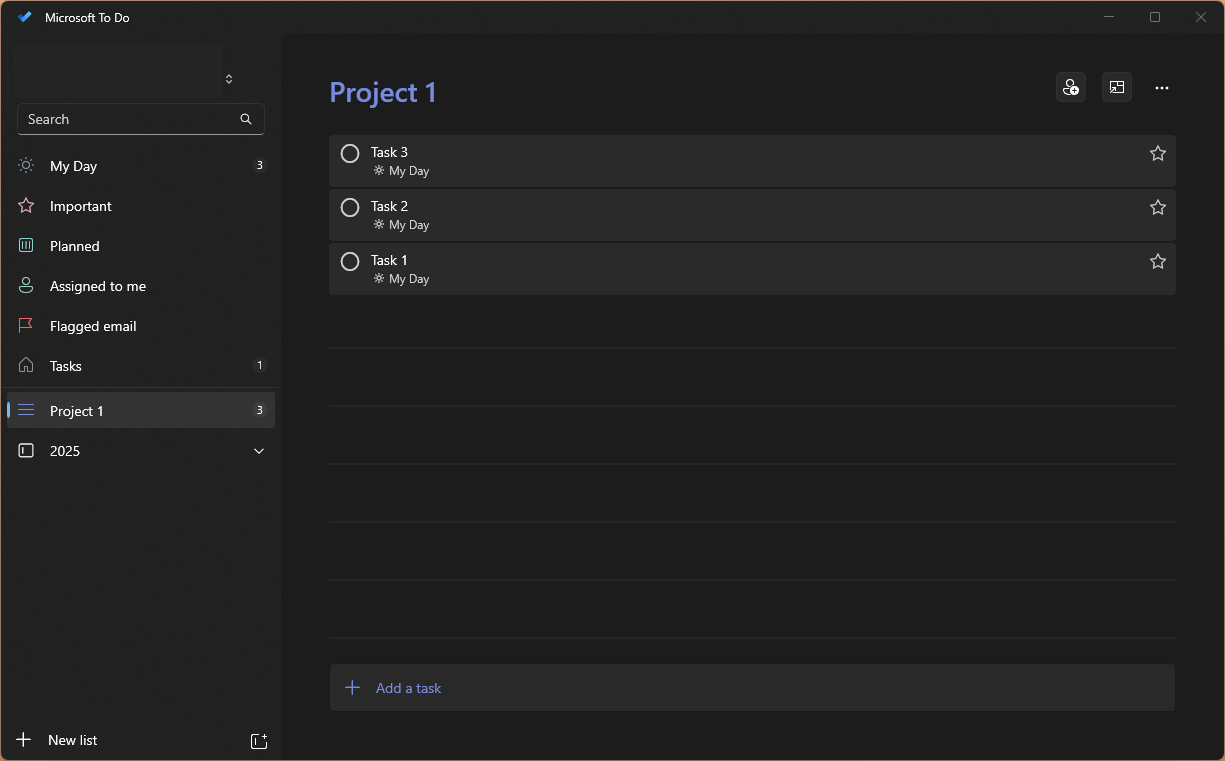The width and height of the screenshot is (1225, 761).
Task: Click the Project 1 list title
Action: point(383,92)
